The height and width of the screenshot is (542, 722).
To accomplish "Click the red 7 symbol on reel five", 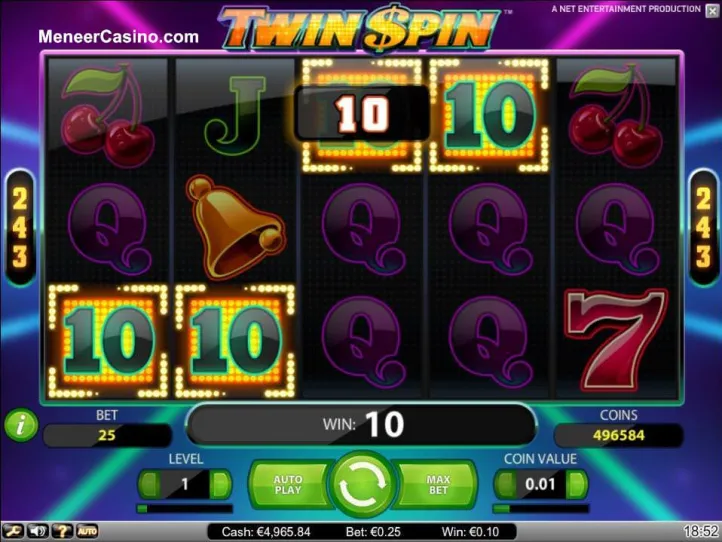I will pos(617,340).
